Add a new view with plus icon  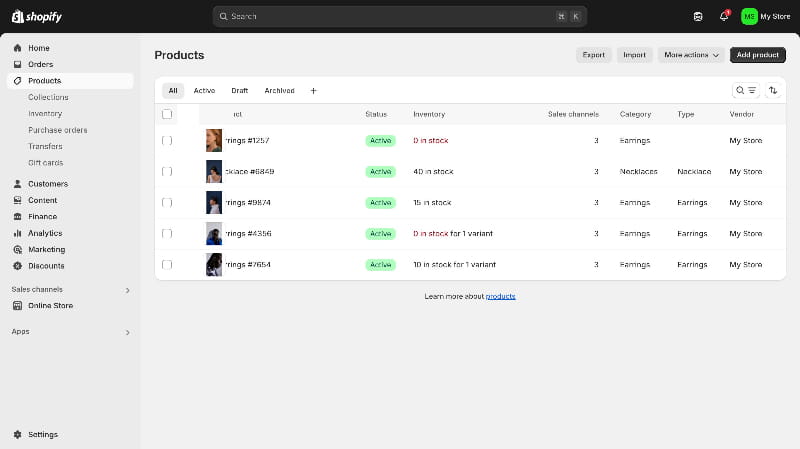coord(313,90)
